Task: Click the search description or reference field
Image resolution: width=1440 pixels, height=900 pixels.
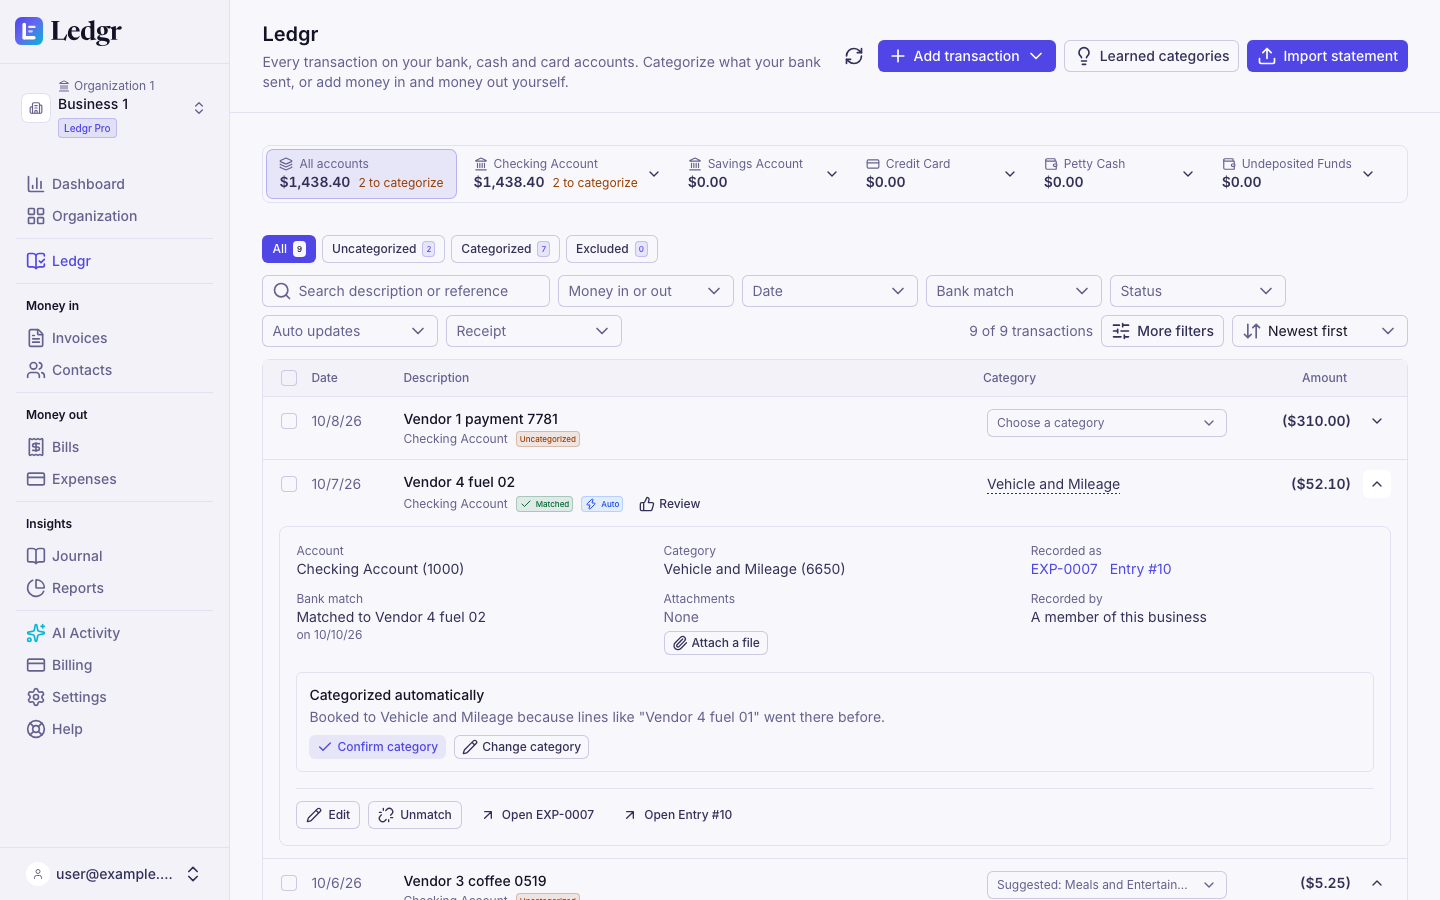Action: click(406, 291)
